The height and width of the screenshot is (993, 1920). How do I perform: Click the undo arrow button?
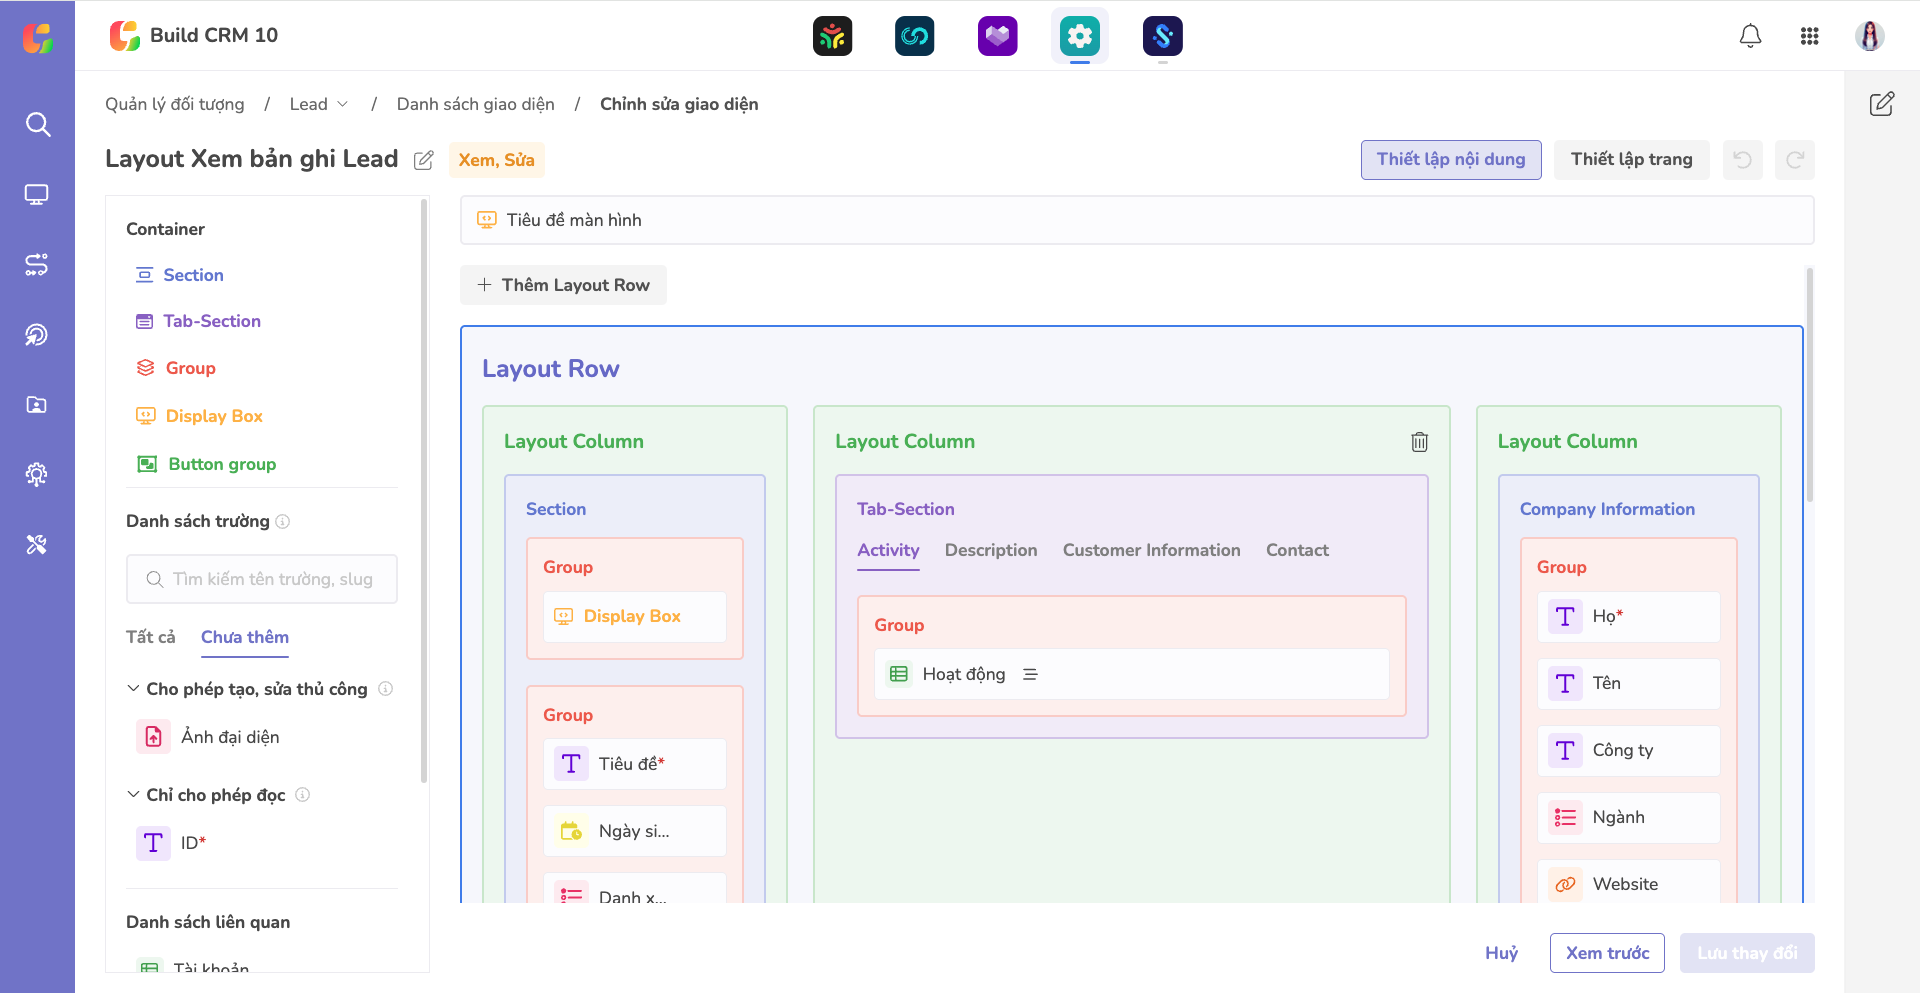point(1742,160)
